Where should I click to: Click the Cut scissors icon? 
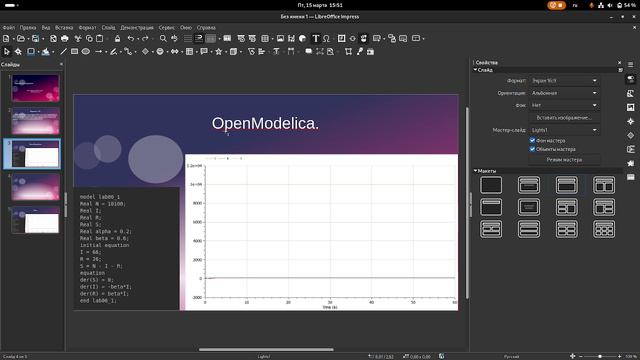(x=78, y=38)
